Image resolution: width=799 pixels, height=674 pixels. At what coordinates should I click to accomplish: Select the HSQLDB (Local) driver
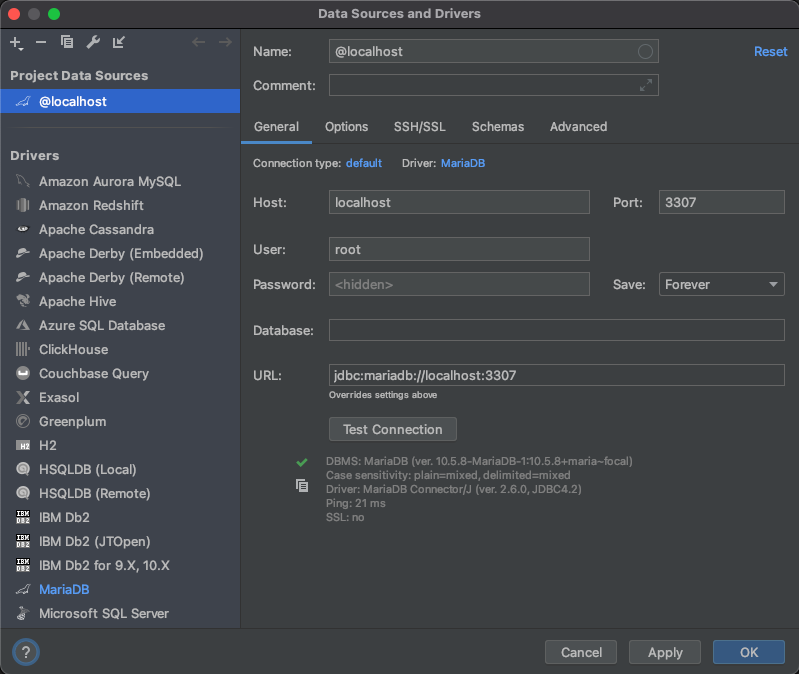click(x=120, y=469)
